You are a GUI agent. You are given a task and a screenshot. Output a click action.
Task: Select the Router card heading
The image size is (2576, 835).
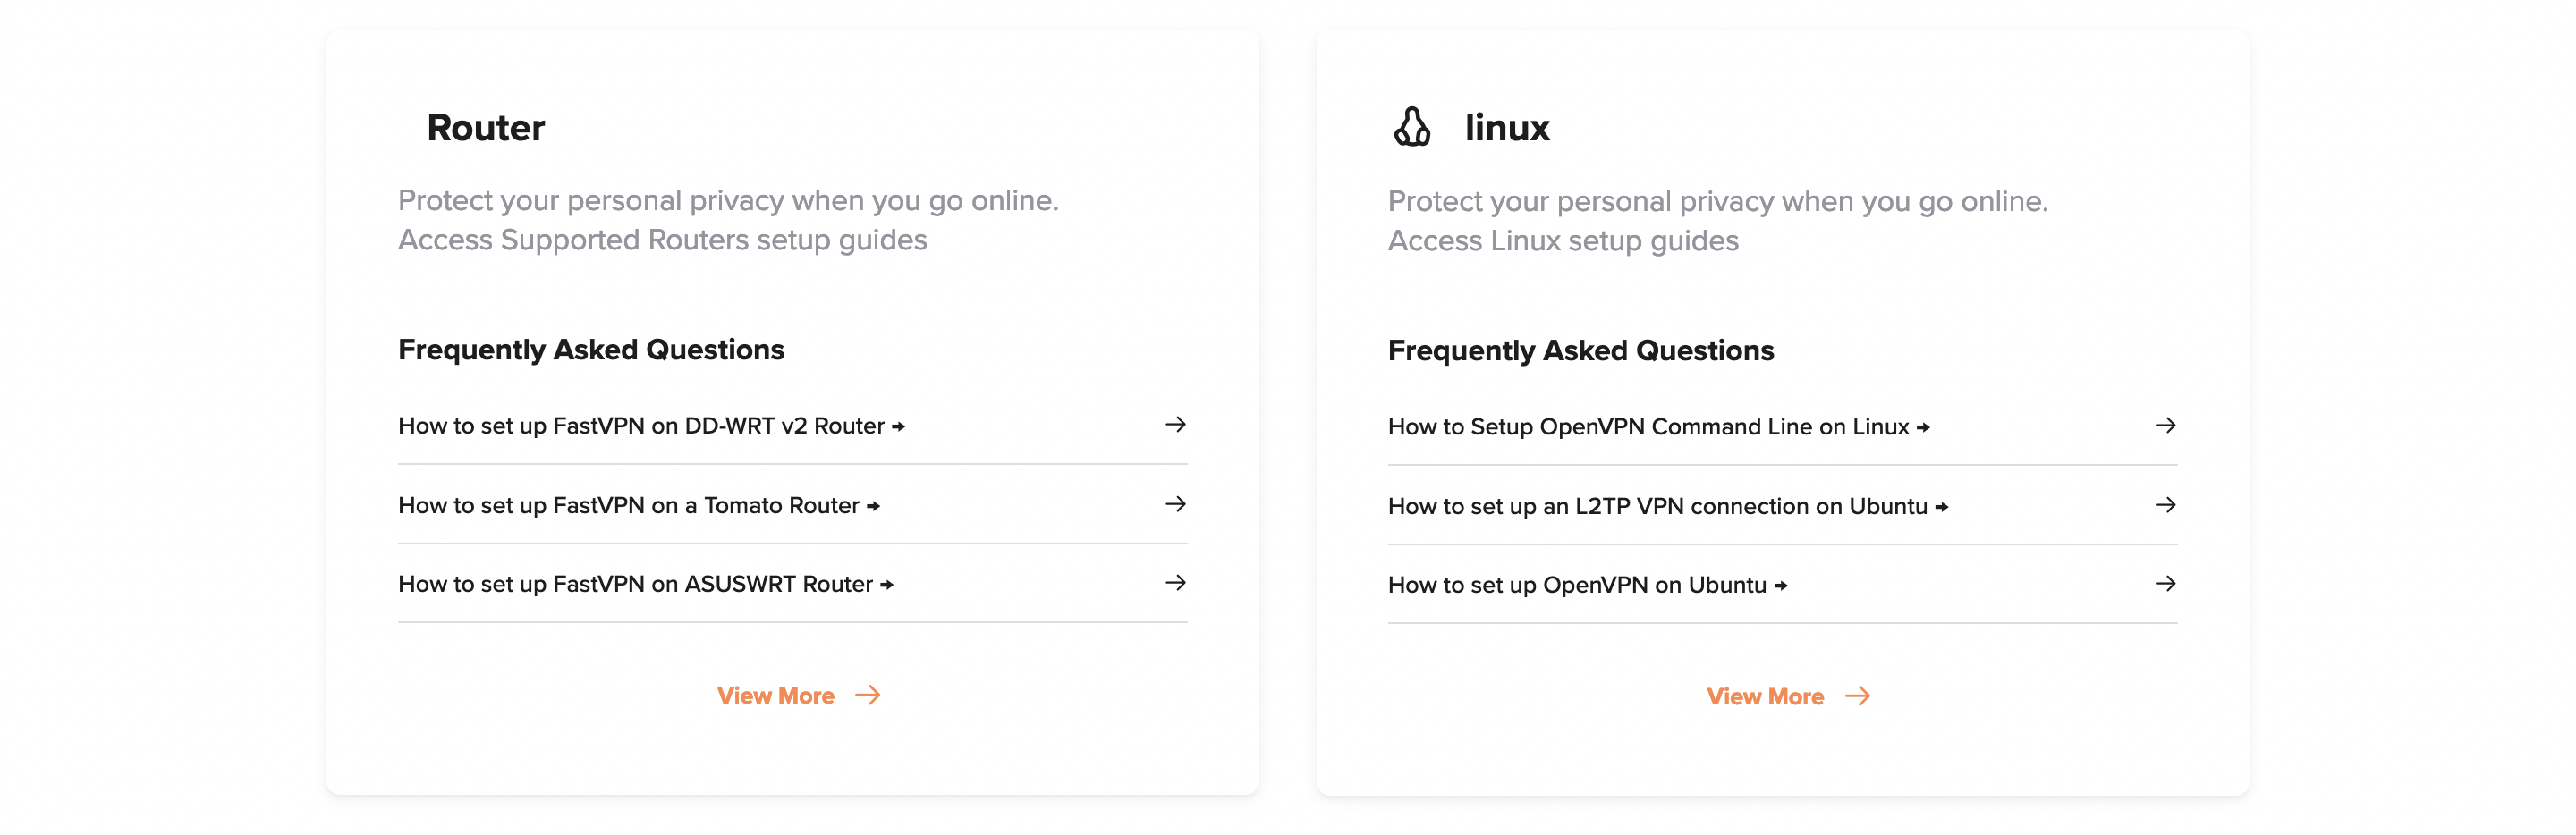[x=485, y=127]
